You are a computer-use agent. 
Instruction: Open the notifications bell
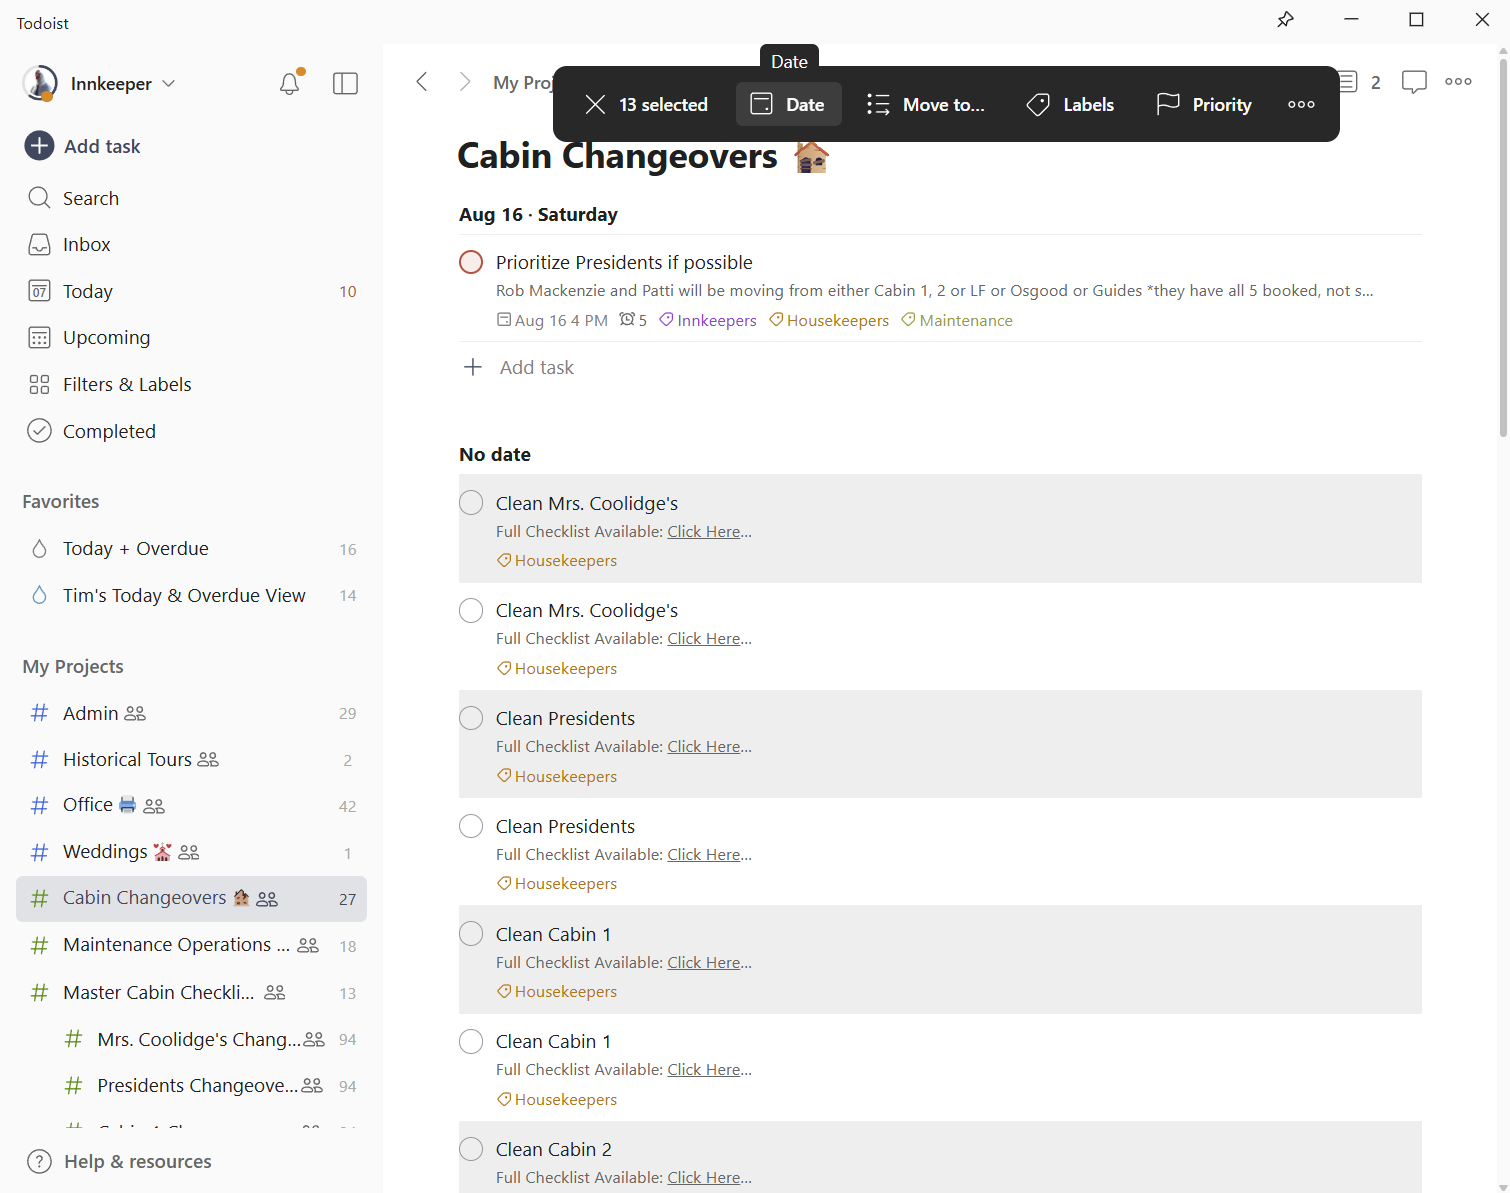[x=289, y=84]
